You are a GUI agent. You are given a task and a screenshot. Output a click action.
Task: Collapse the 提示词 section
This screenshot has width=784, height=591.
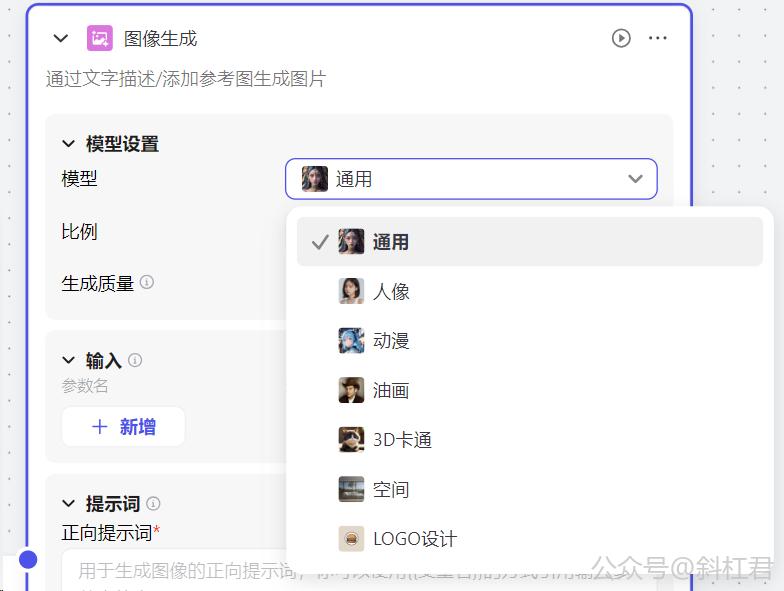point(68,504)
